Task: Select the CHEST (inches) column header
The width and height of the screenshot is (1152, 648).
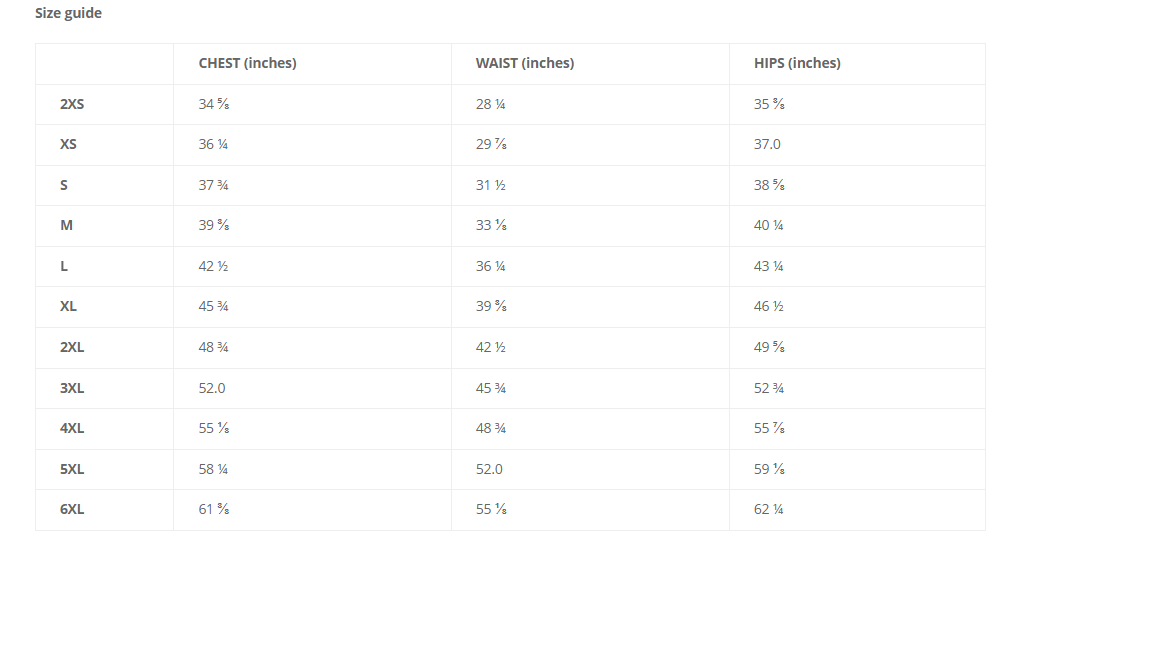Action: 247,63
